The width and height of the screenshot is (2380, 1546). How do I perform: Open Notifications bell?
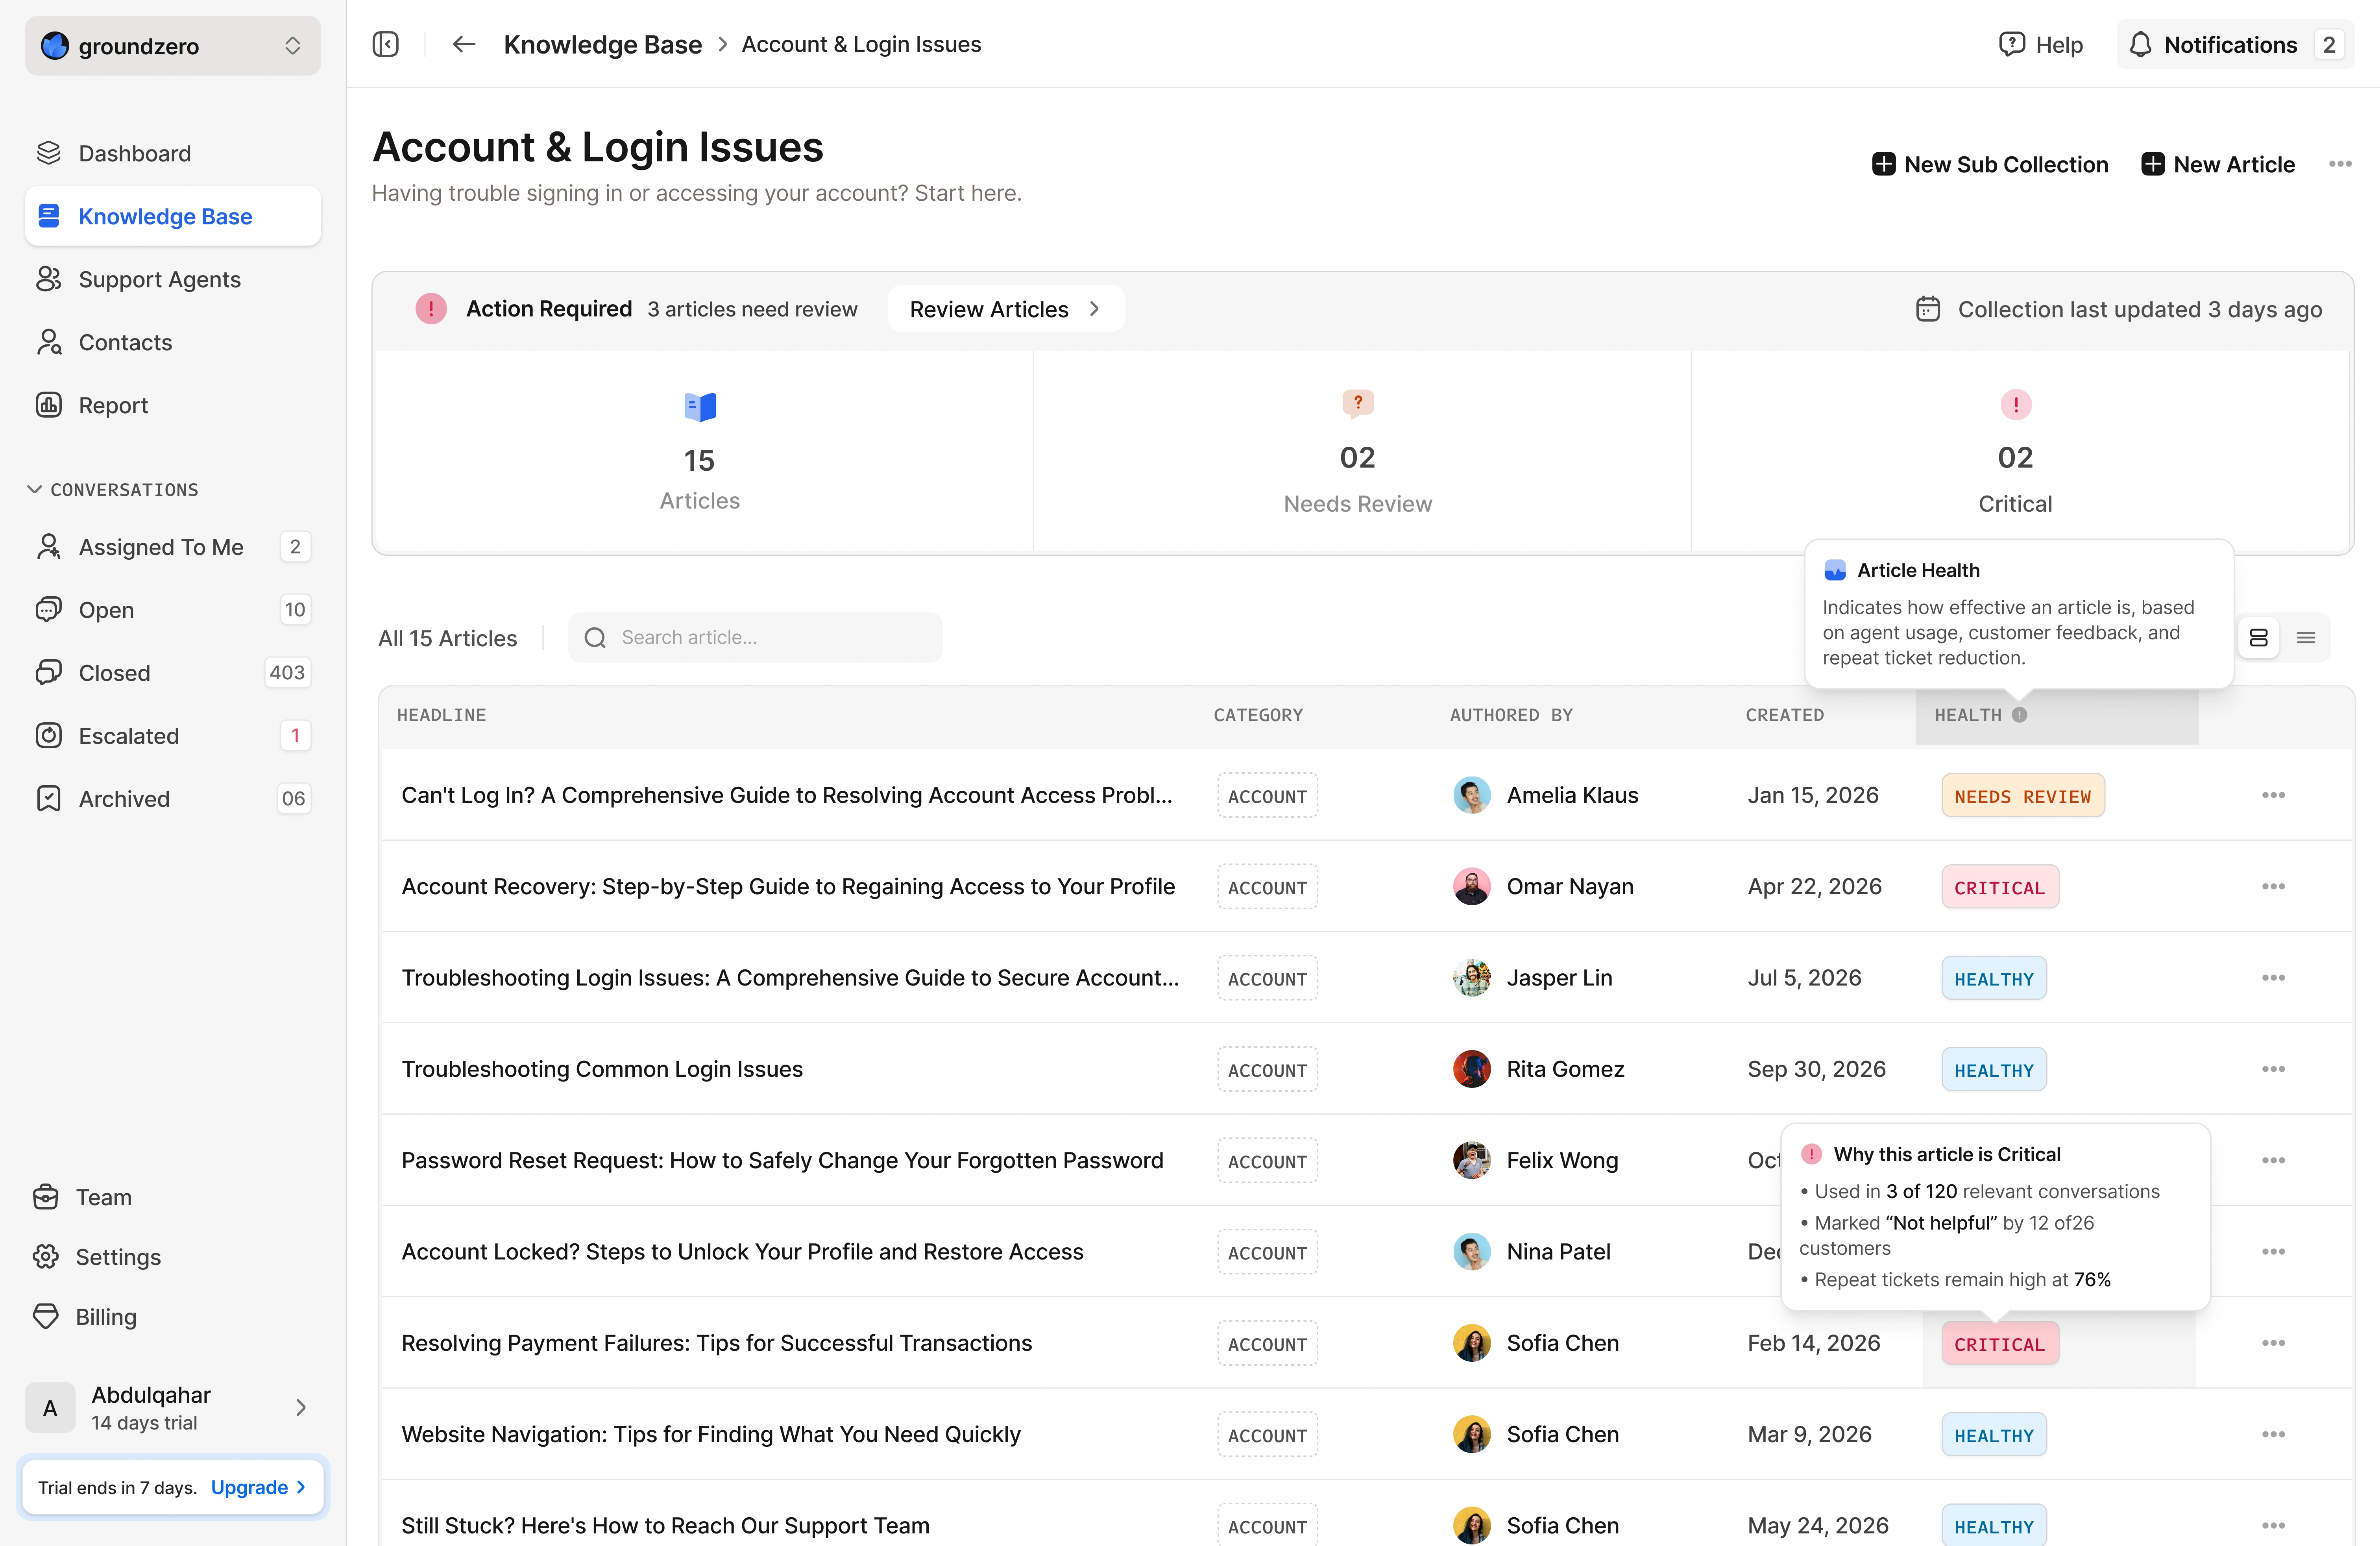(x=2139, y=44)
